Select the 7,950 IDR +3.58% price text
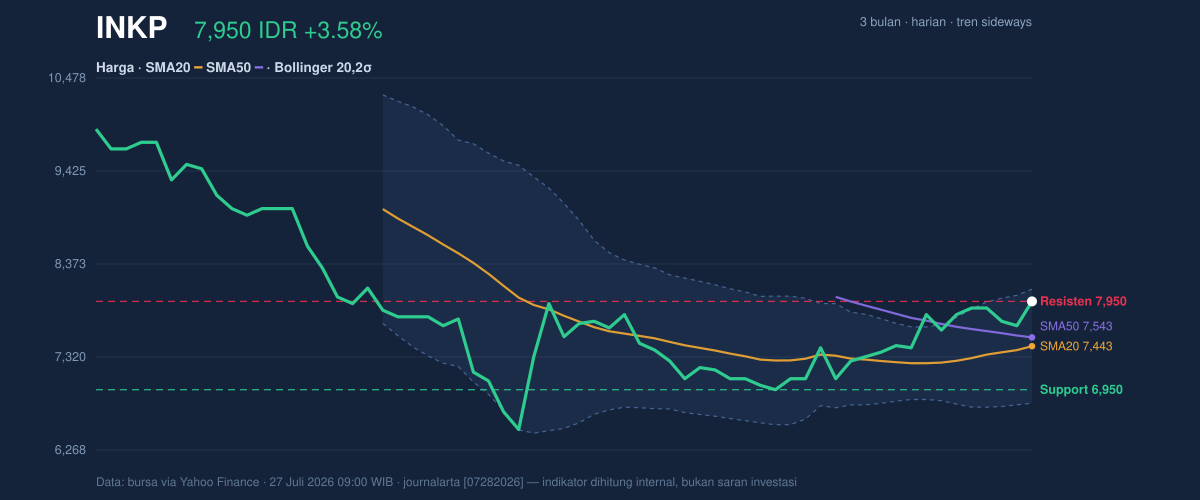 click(x=288, y=31)
